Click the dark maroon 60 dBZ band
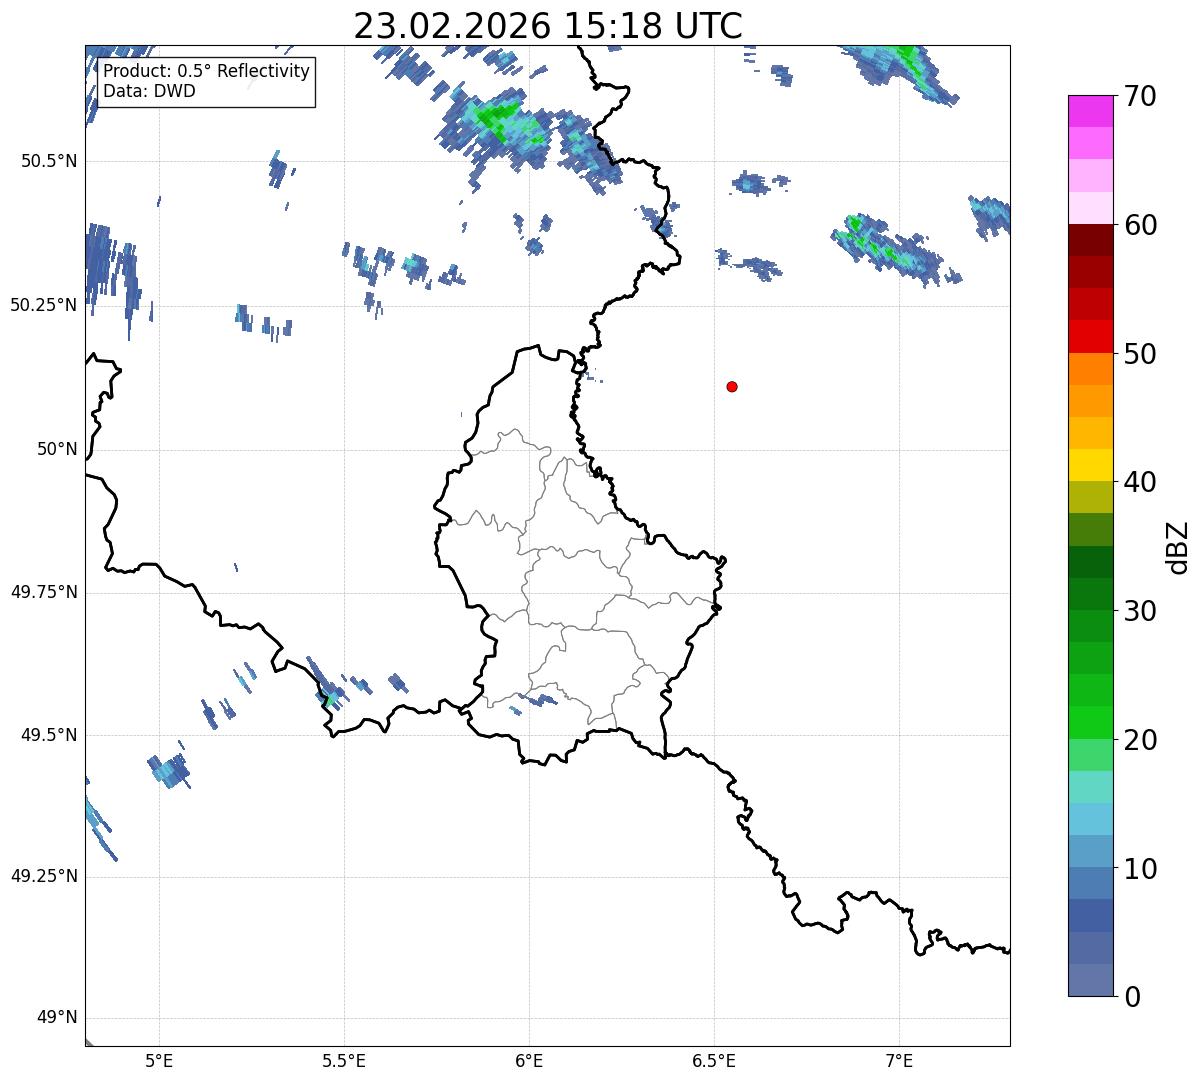Screen dimensions: 1202x1081 pos(1090,240)
